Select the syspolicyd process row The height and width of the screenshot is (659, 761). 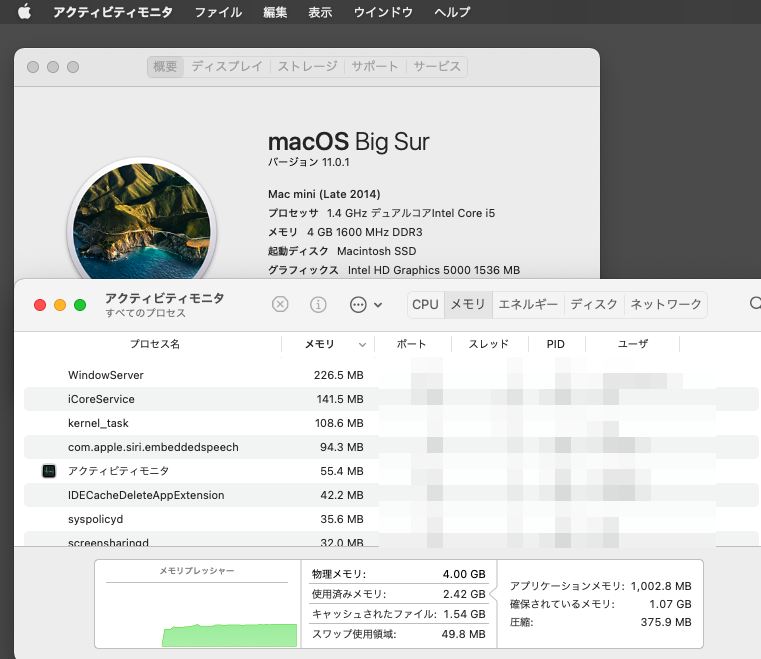pyautogui.click(x=391, y=519)
